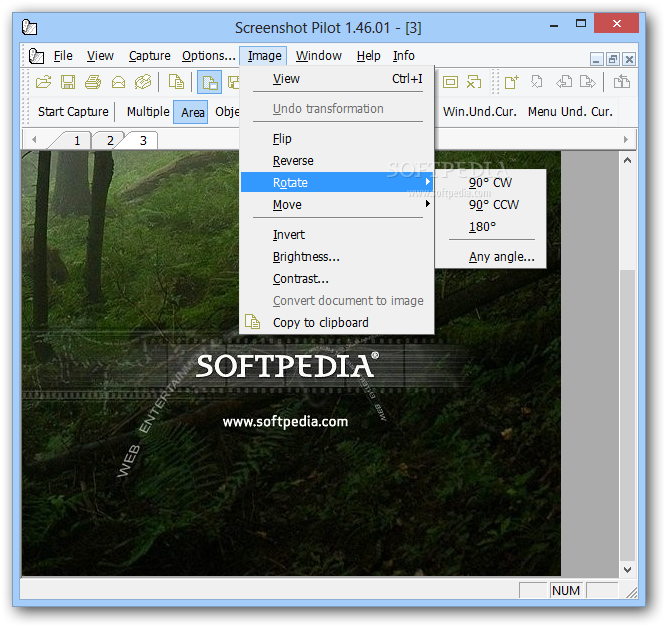Toggle the Multiple capture mode

[x=148, y=112]
